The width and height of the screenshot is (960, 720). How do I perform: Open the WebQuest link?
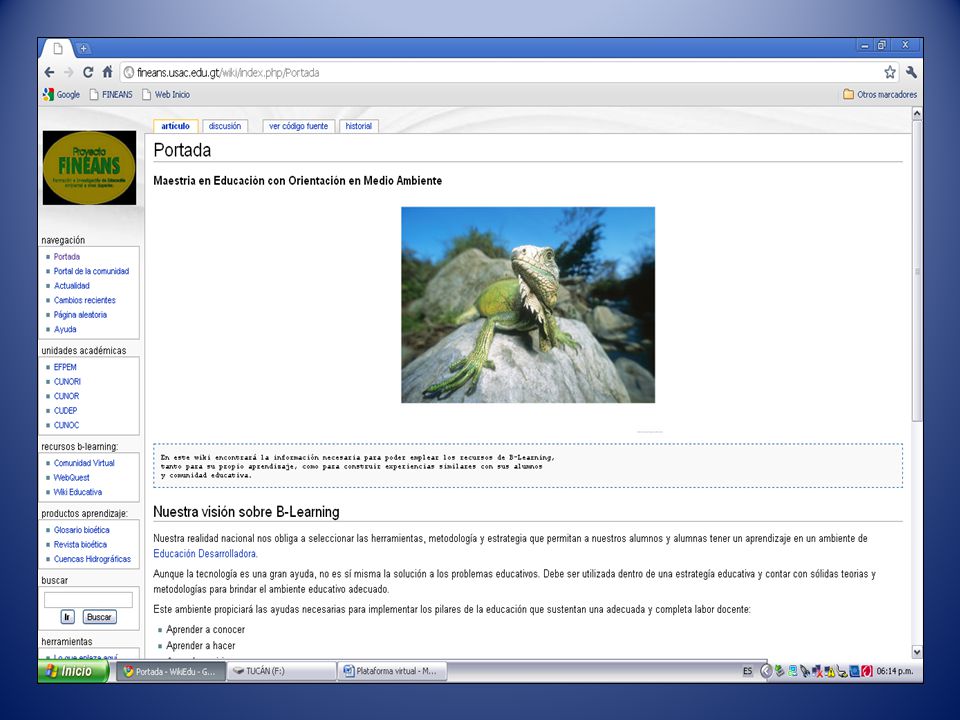pyautogui.click(x=72, y=478)
